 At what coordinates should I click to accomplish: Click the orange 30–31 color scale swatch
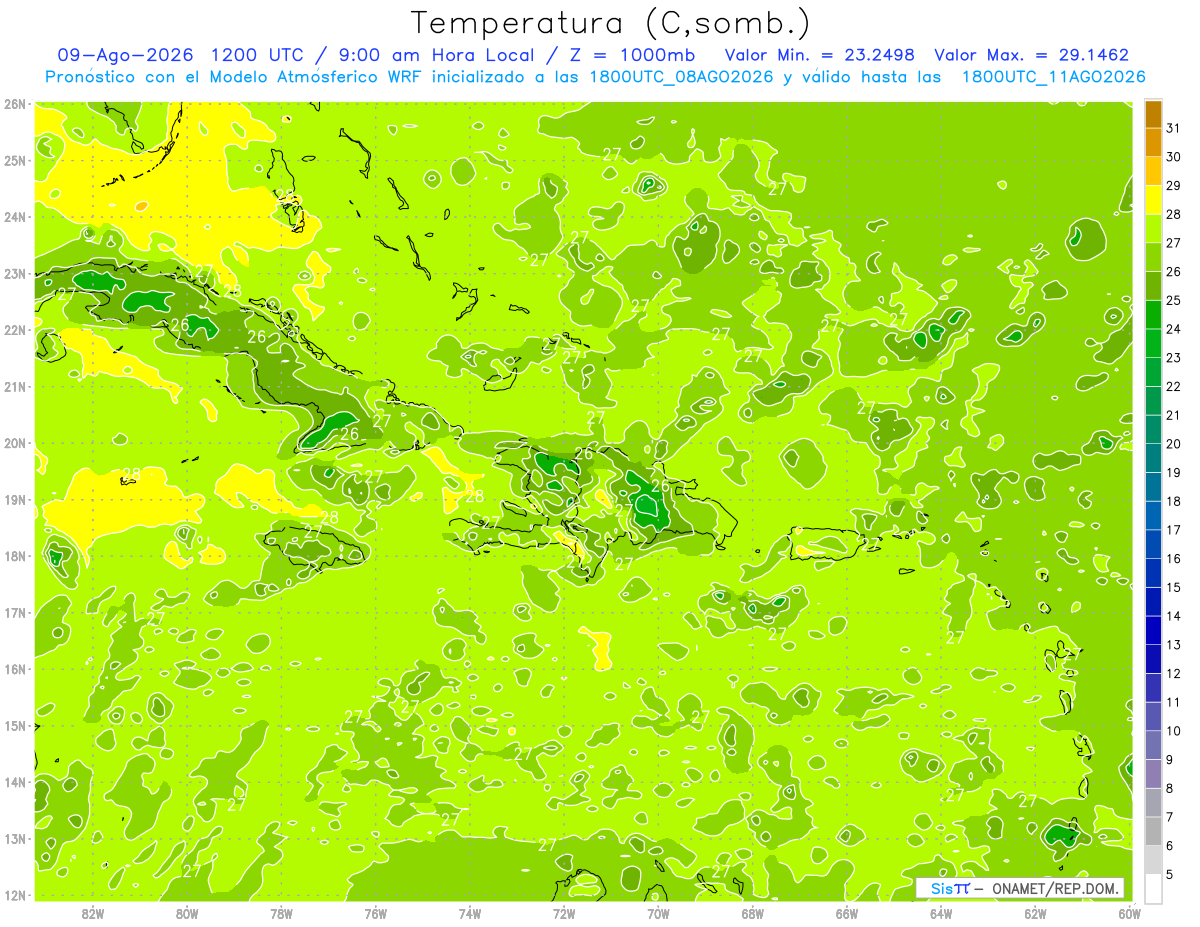1153,143
